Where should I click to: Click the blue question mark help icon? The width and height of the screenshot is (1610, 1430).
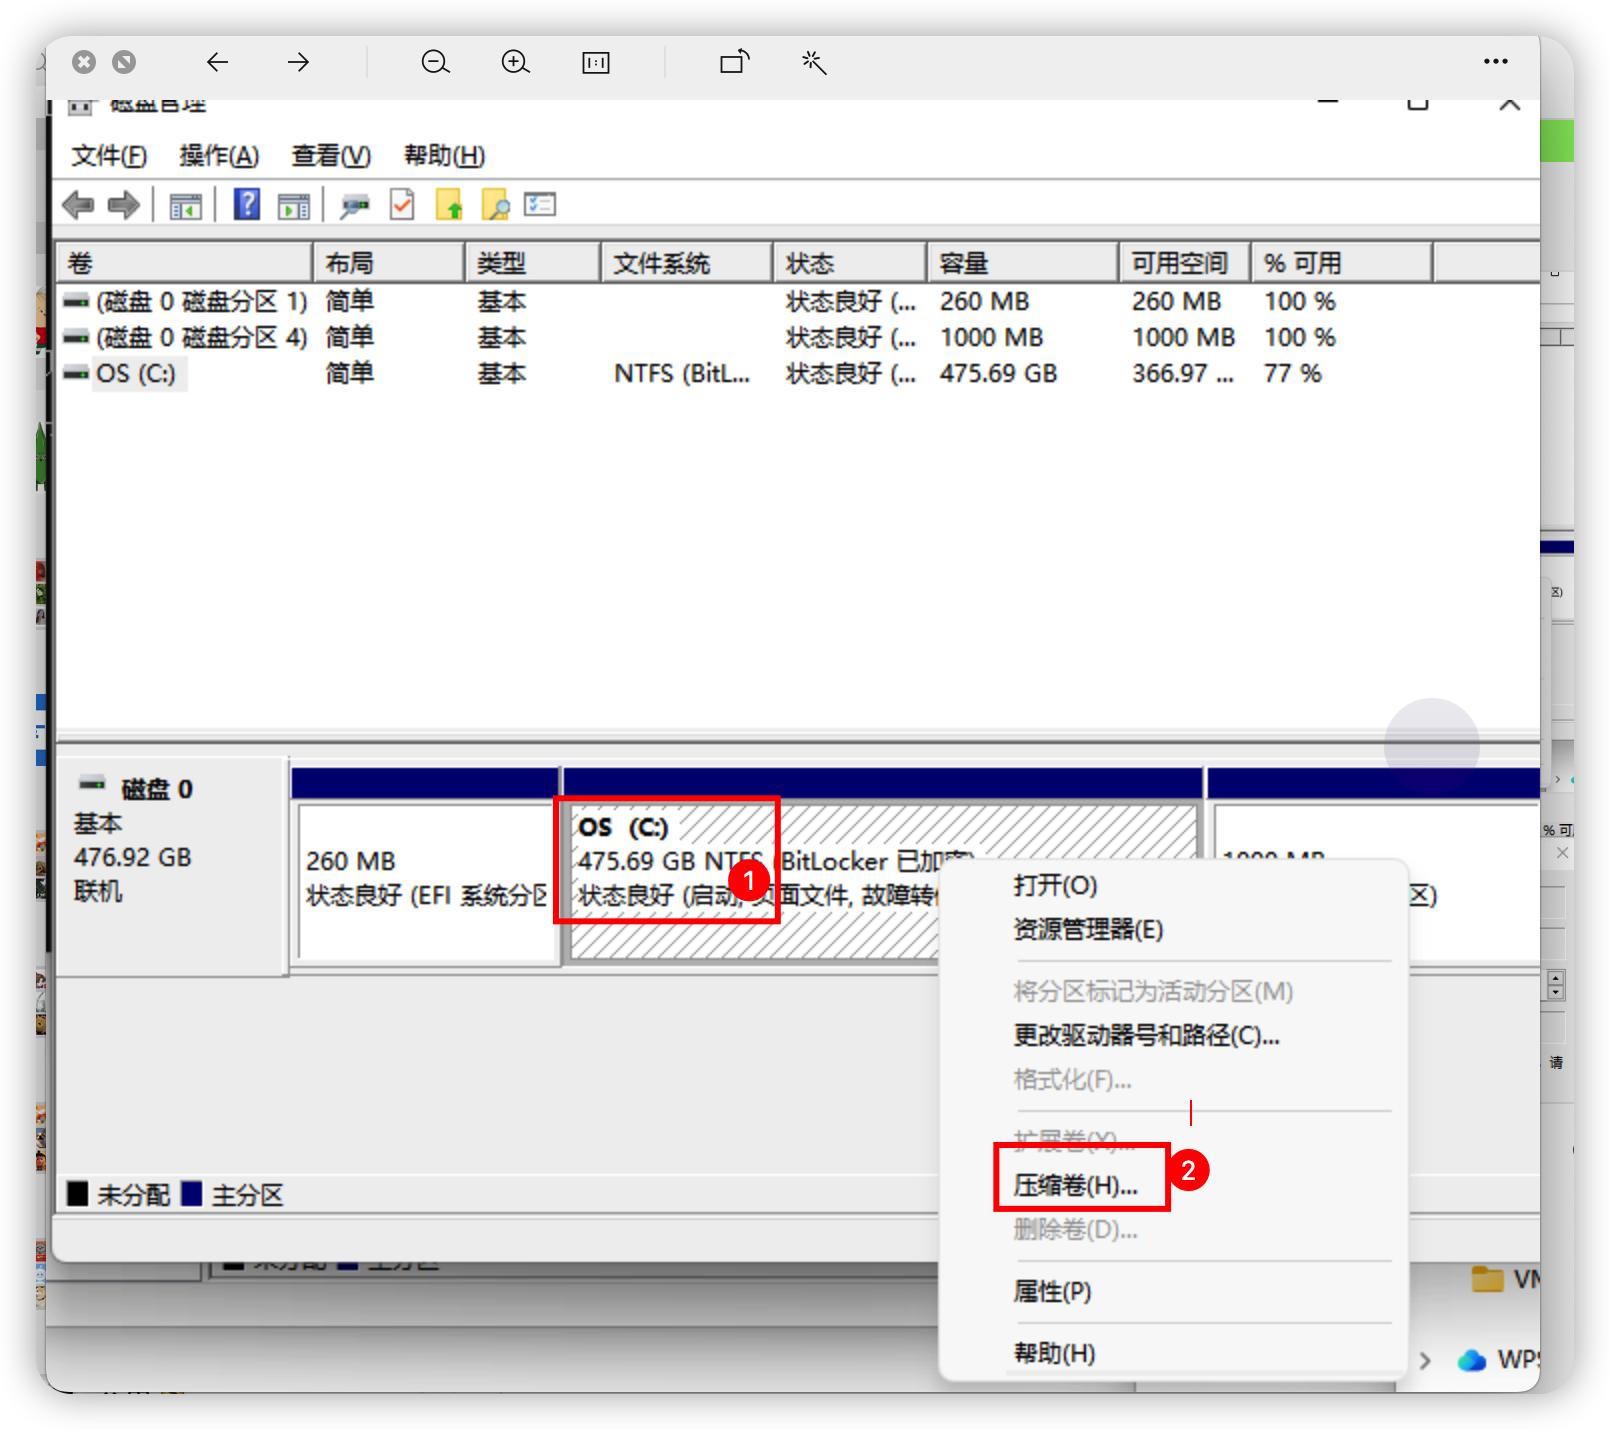coord(247,205)
